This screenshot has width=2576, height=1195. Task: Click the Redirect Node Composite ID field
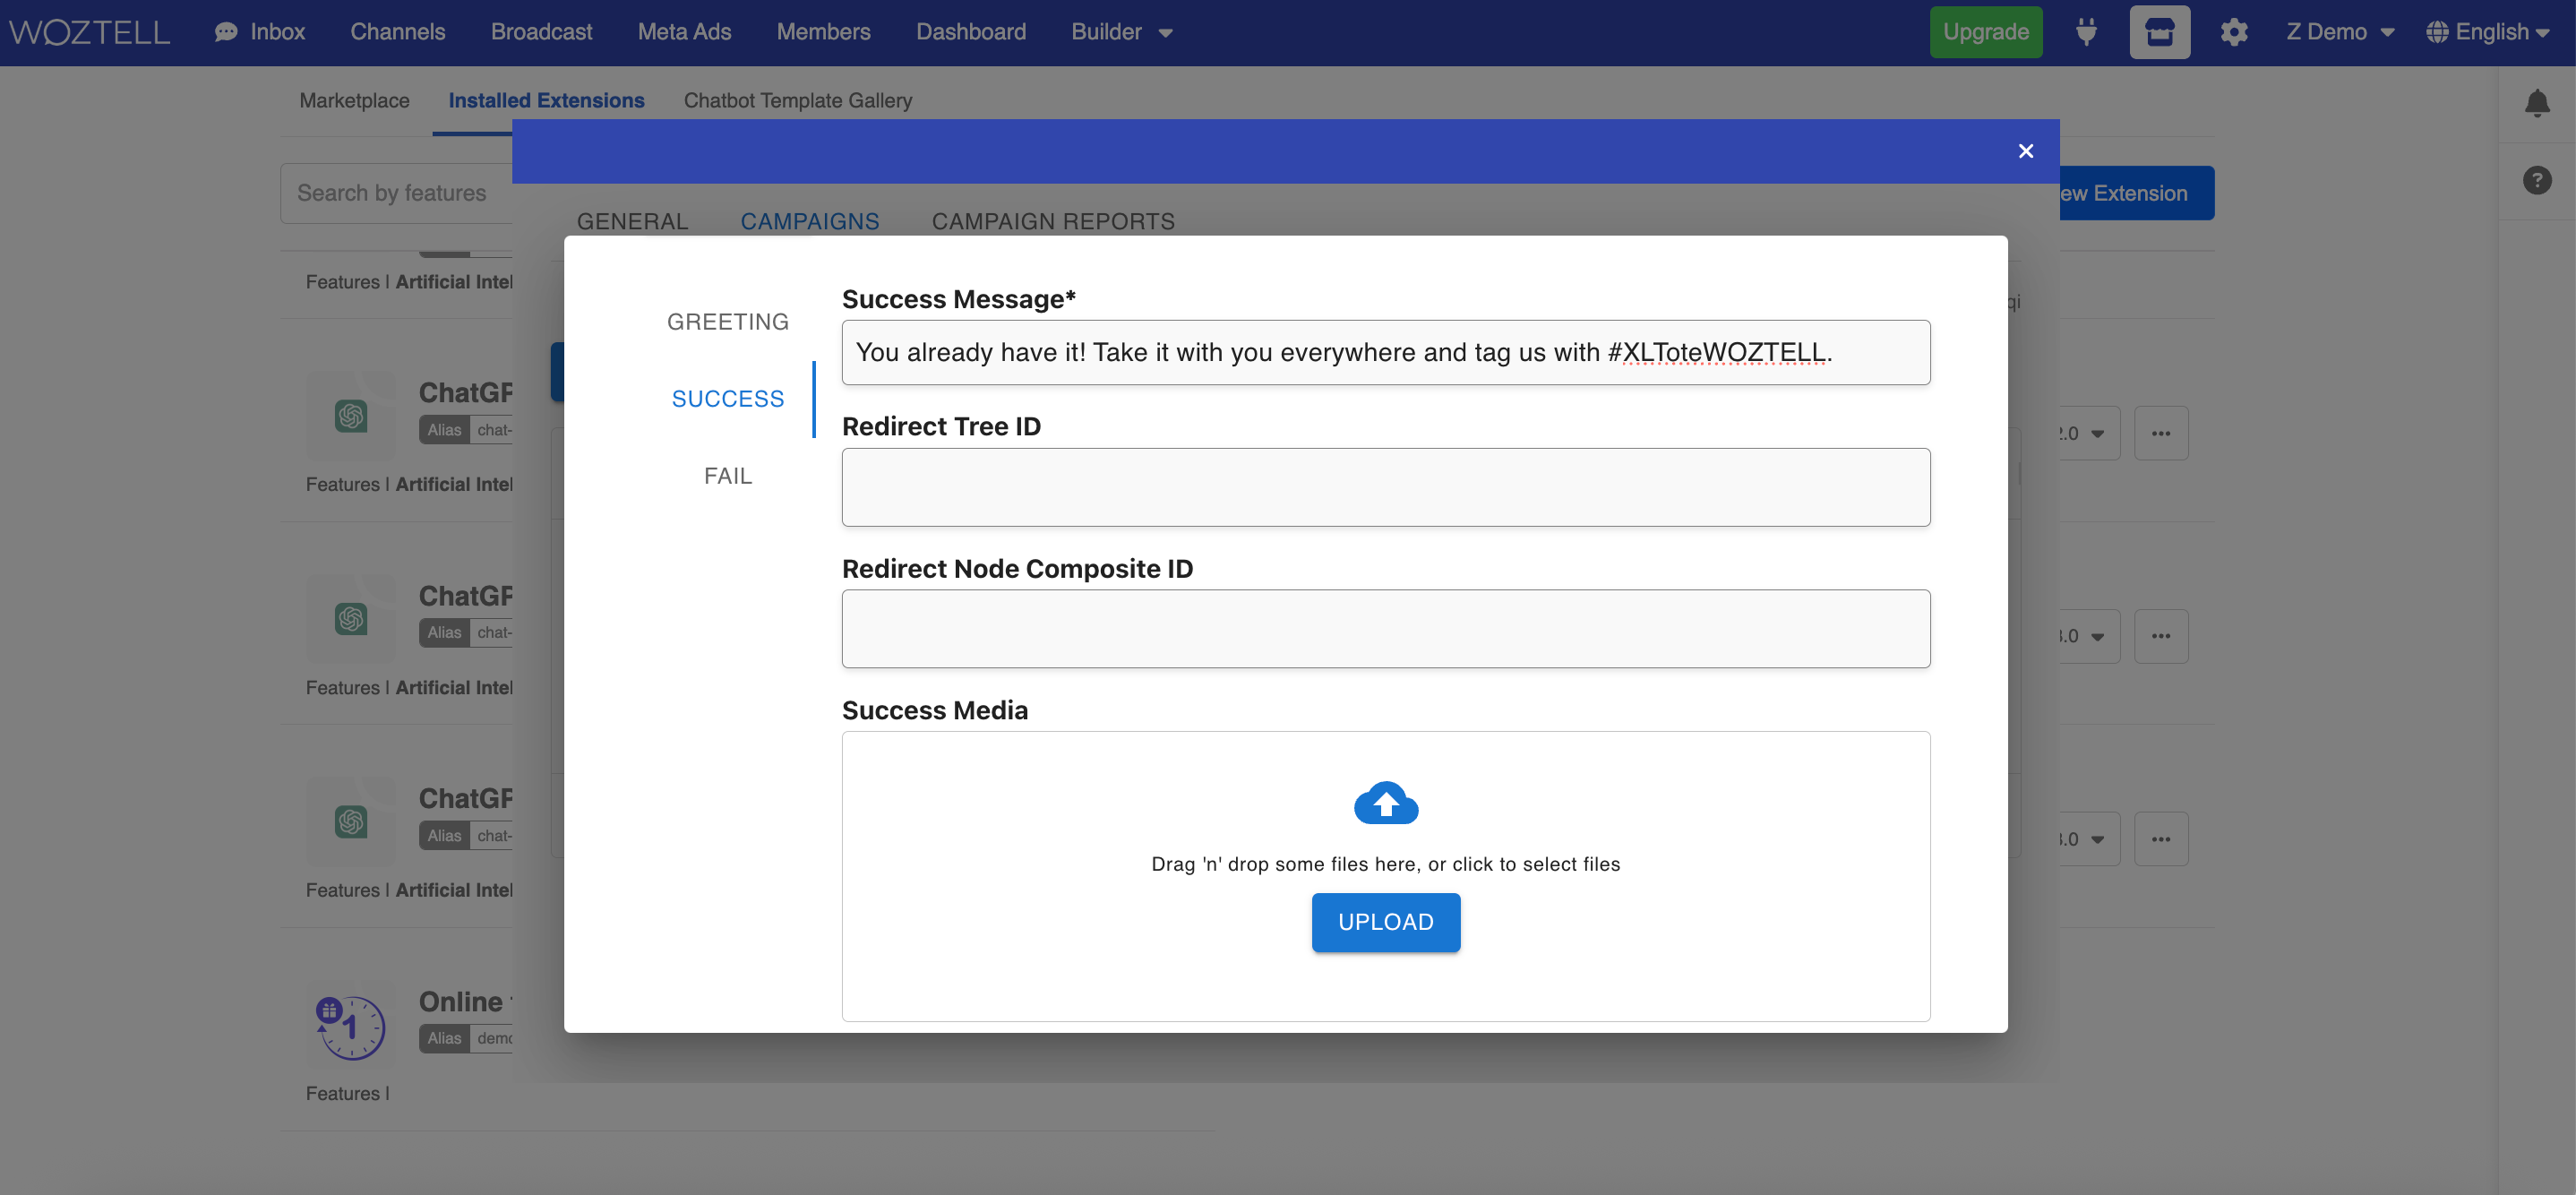(1385, 629)
